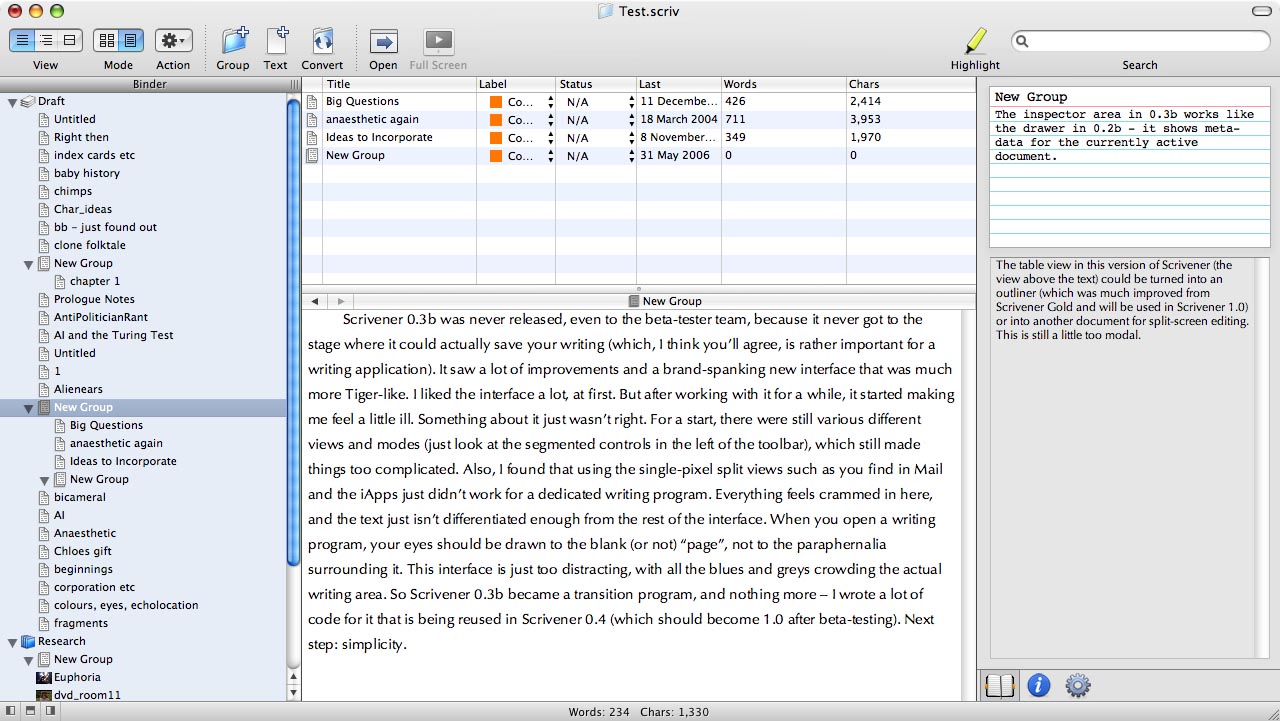Select the split view segment

[x=70, y=41]
